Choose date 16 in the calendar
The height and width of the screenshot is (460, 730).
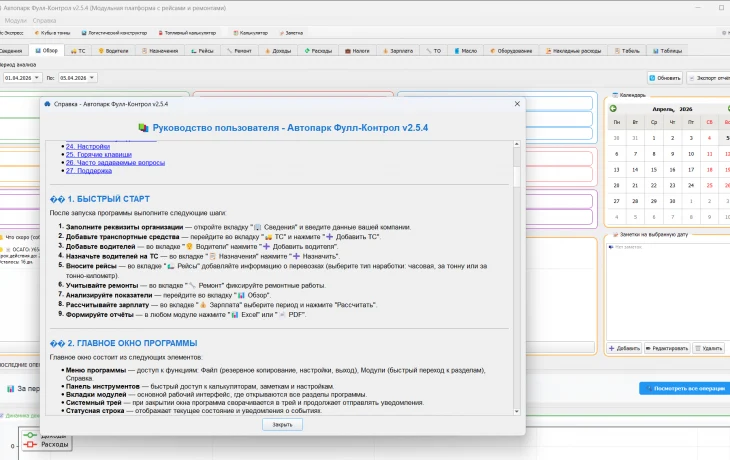(672, 169)
